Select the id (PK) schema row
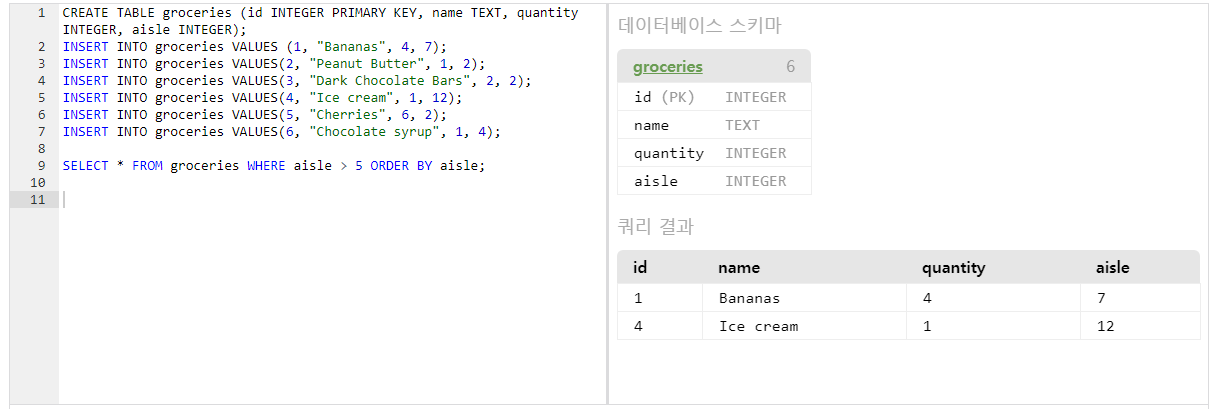 (714, 97)
